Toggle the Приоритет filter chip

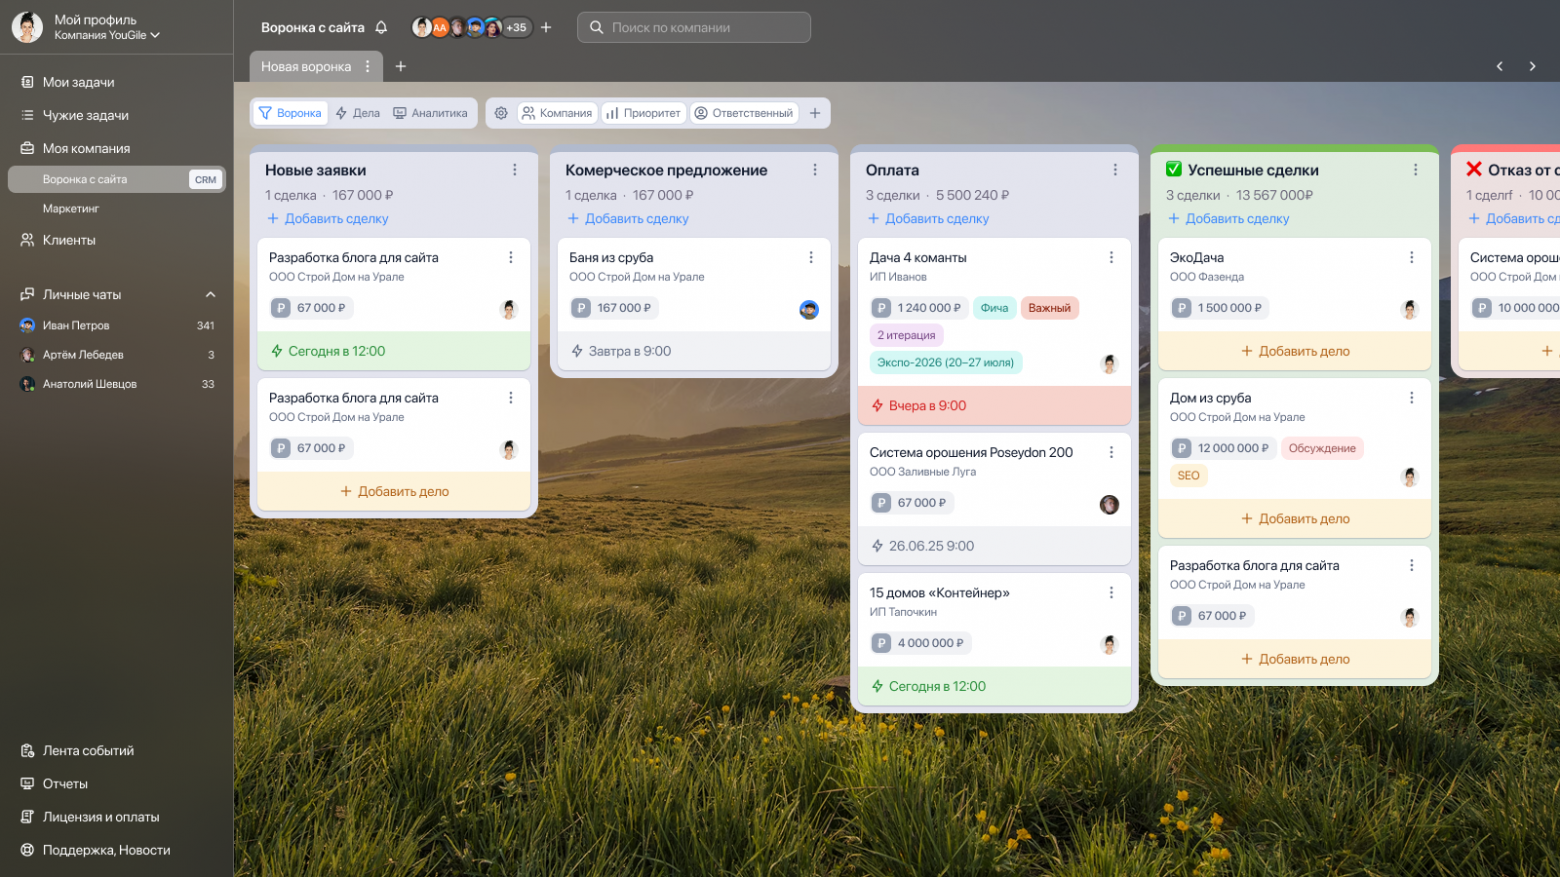643,113
